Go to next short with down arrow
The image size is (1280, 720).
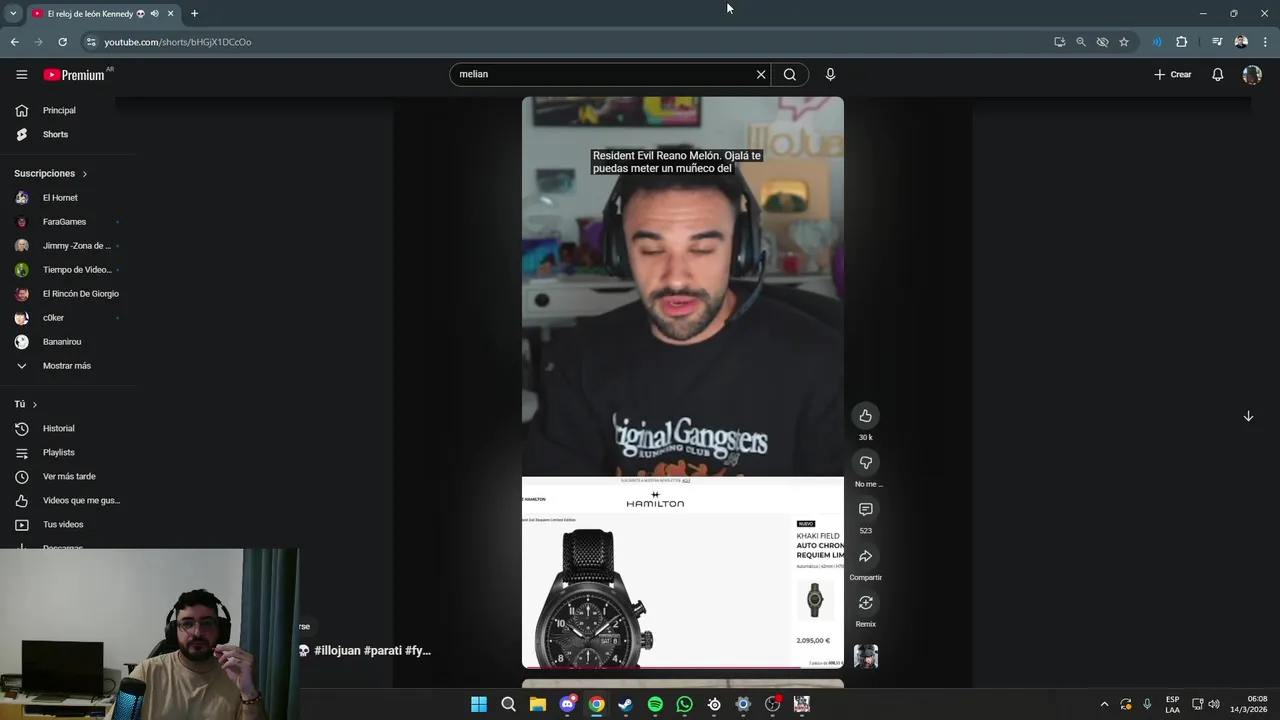(x=1248, y=416)
